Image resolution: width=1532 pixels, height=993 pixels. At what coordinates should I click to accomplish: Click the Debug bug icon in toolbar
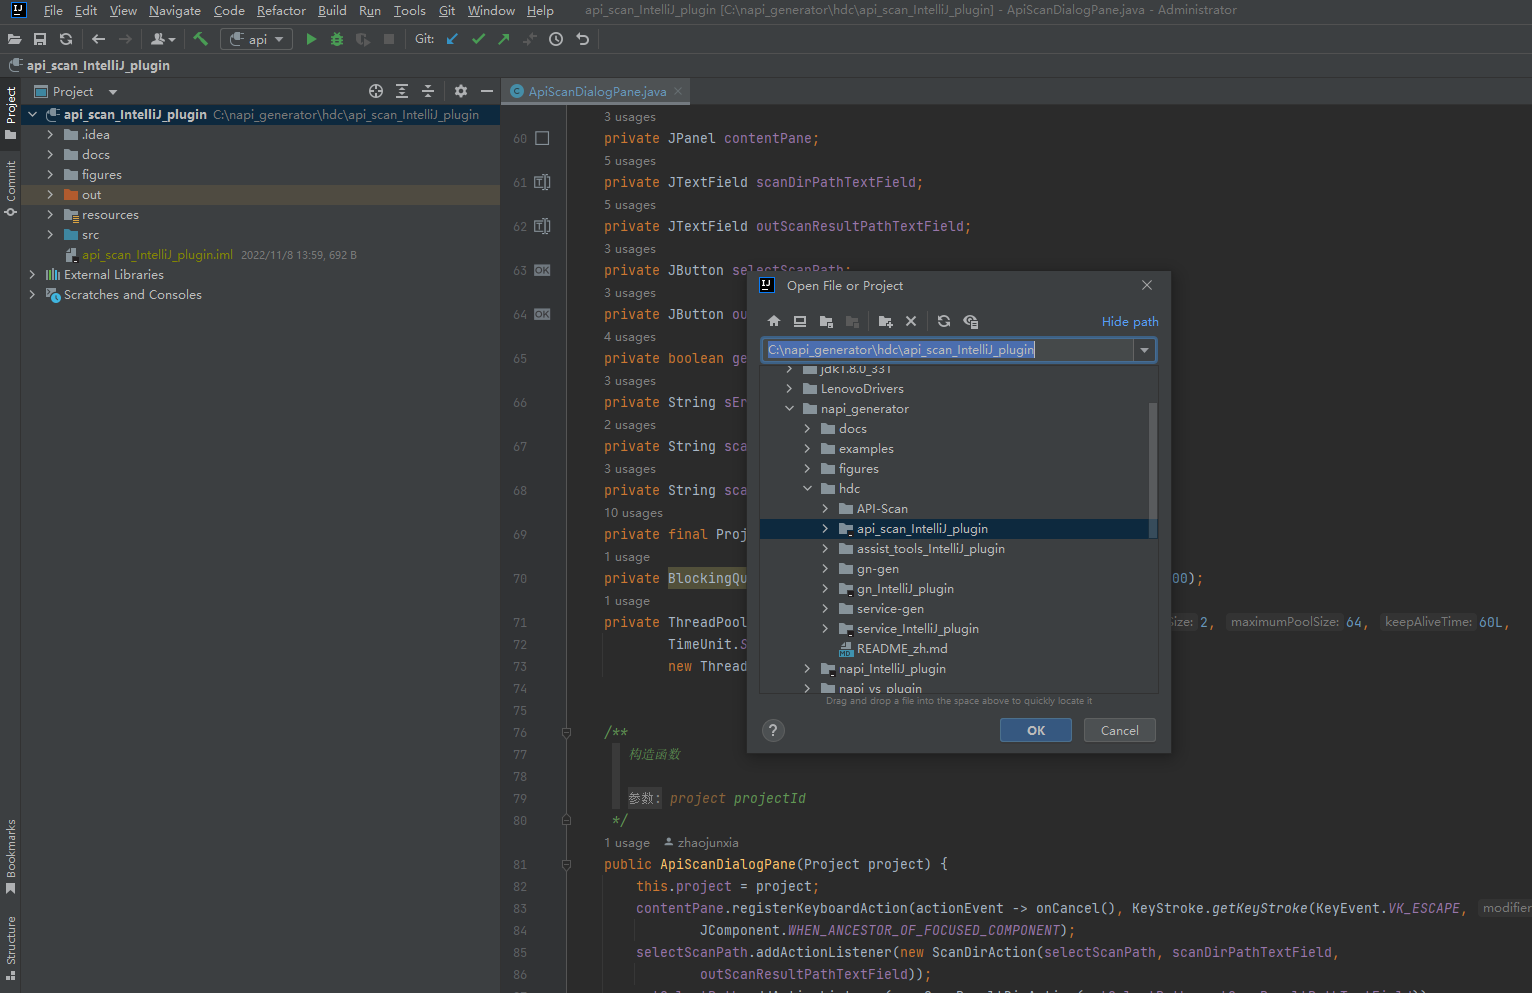click(x=337, y=39)
